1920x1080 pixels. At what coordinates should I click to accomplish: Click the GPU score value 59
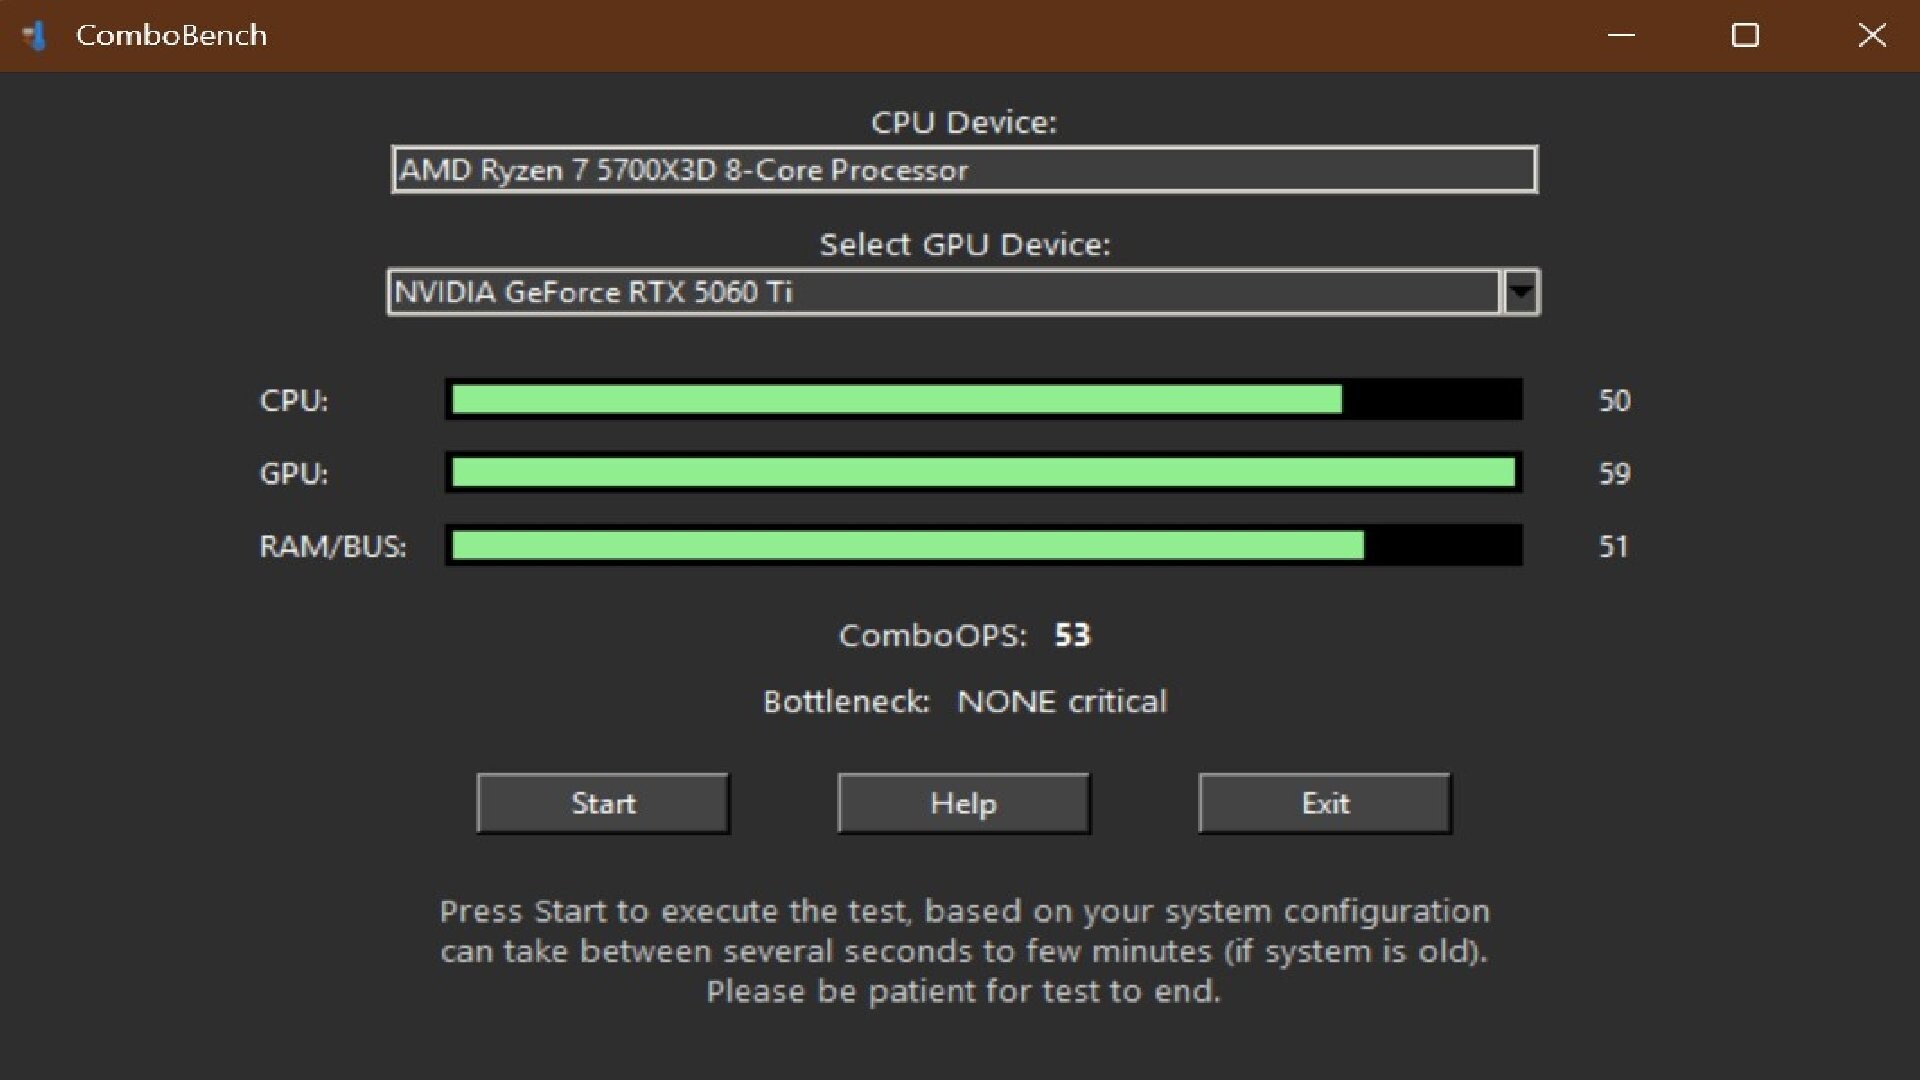coord(1613,473)
